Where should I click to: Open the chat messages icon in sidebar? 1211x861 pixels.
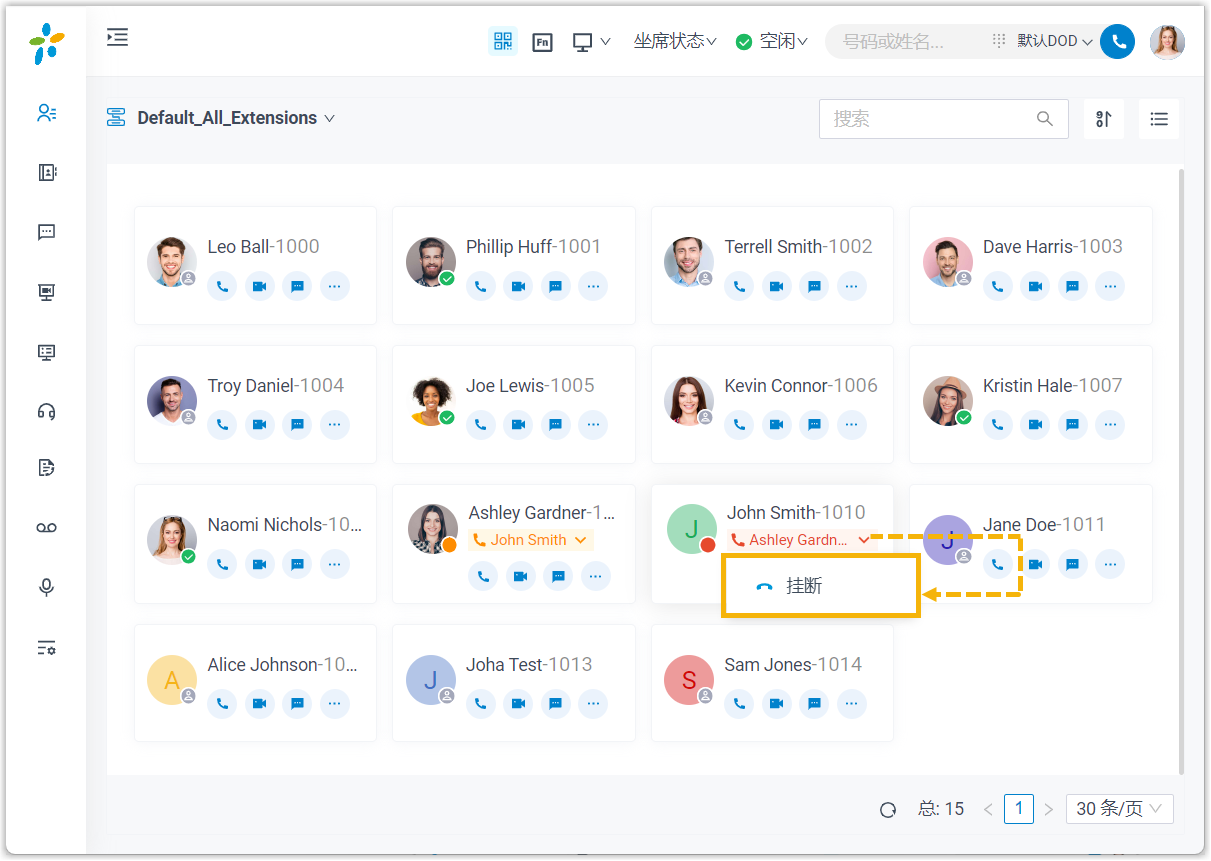46,233
